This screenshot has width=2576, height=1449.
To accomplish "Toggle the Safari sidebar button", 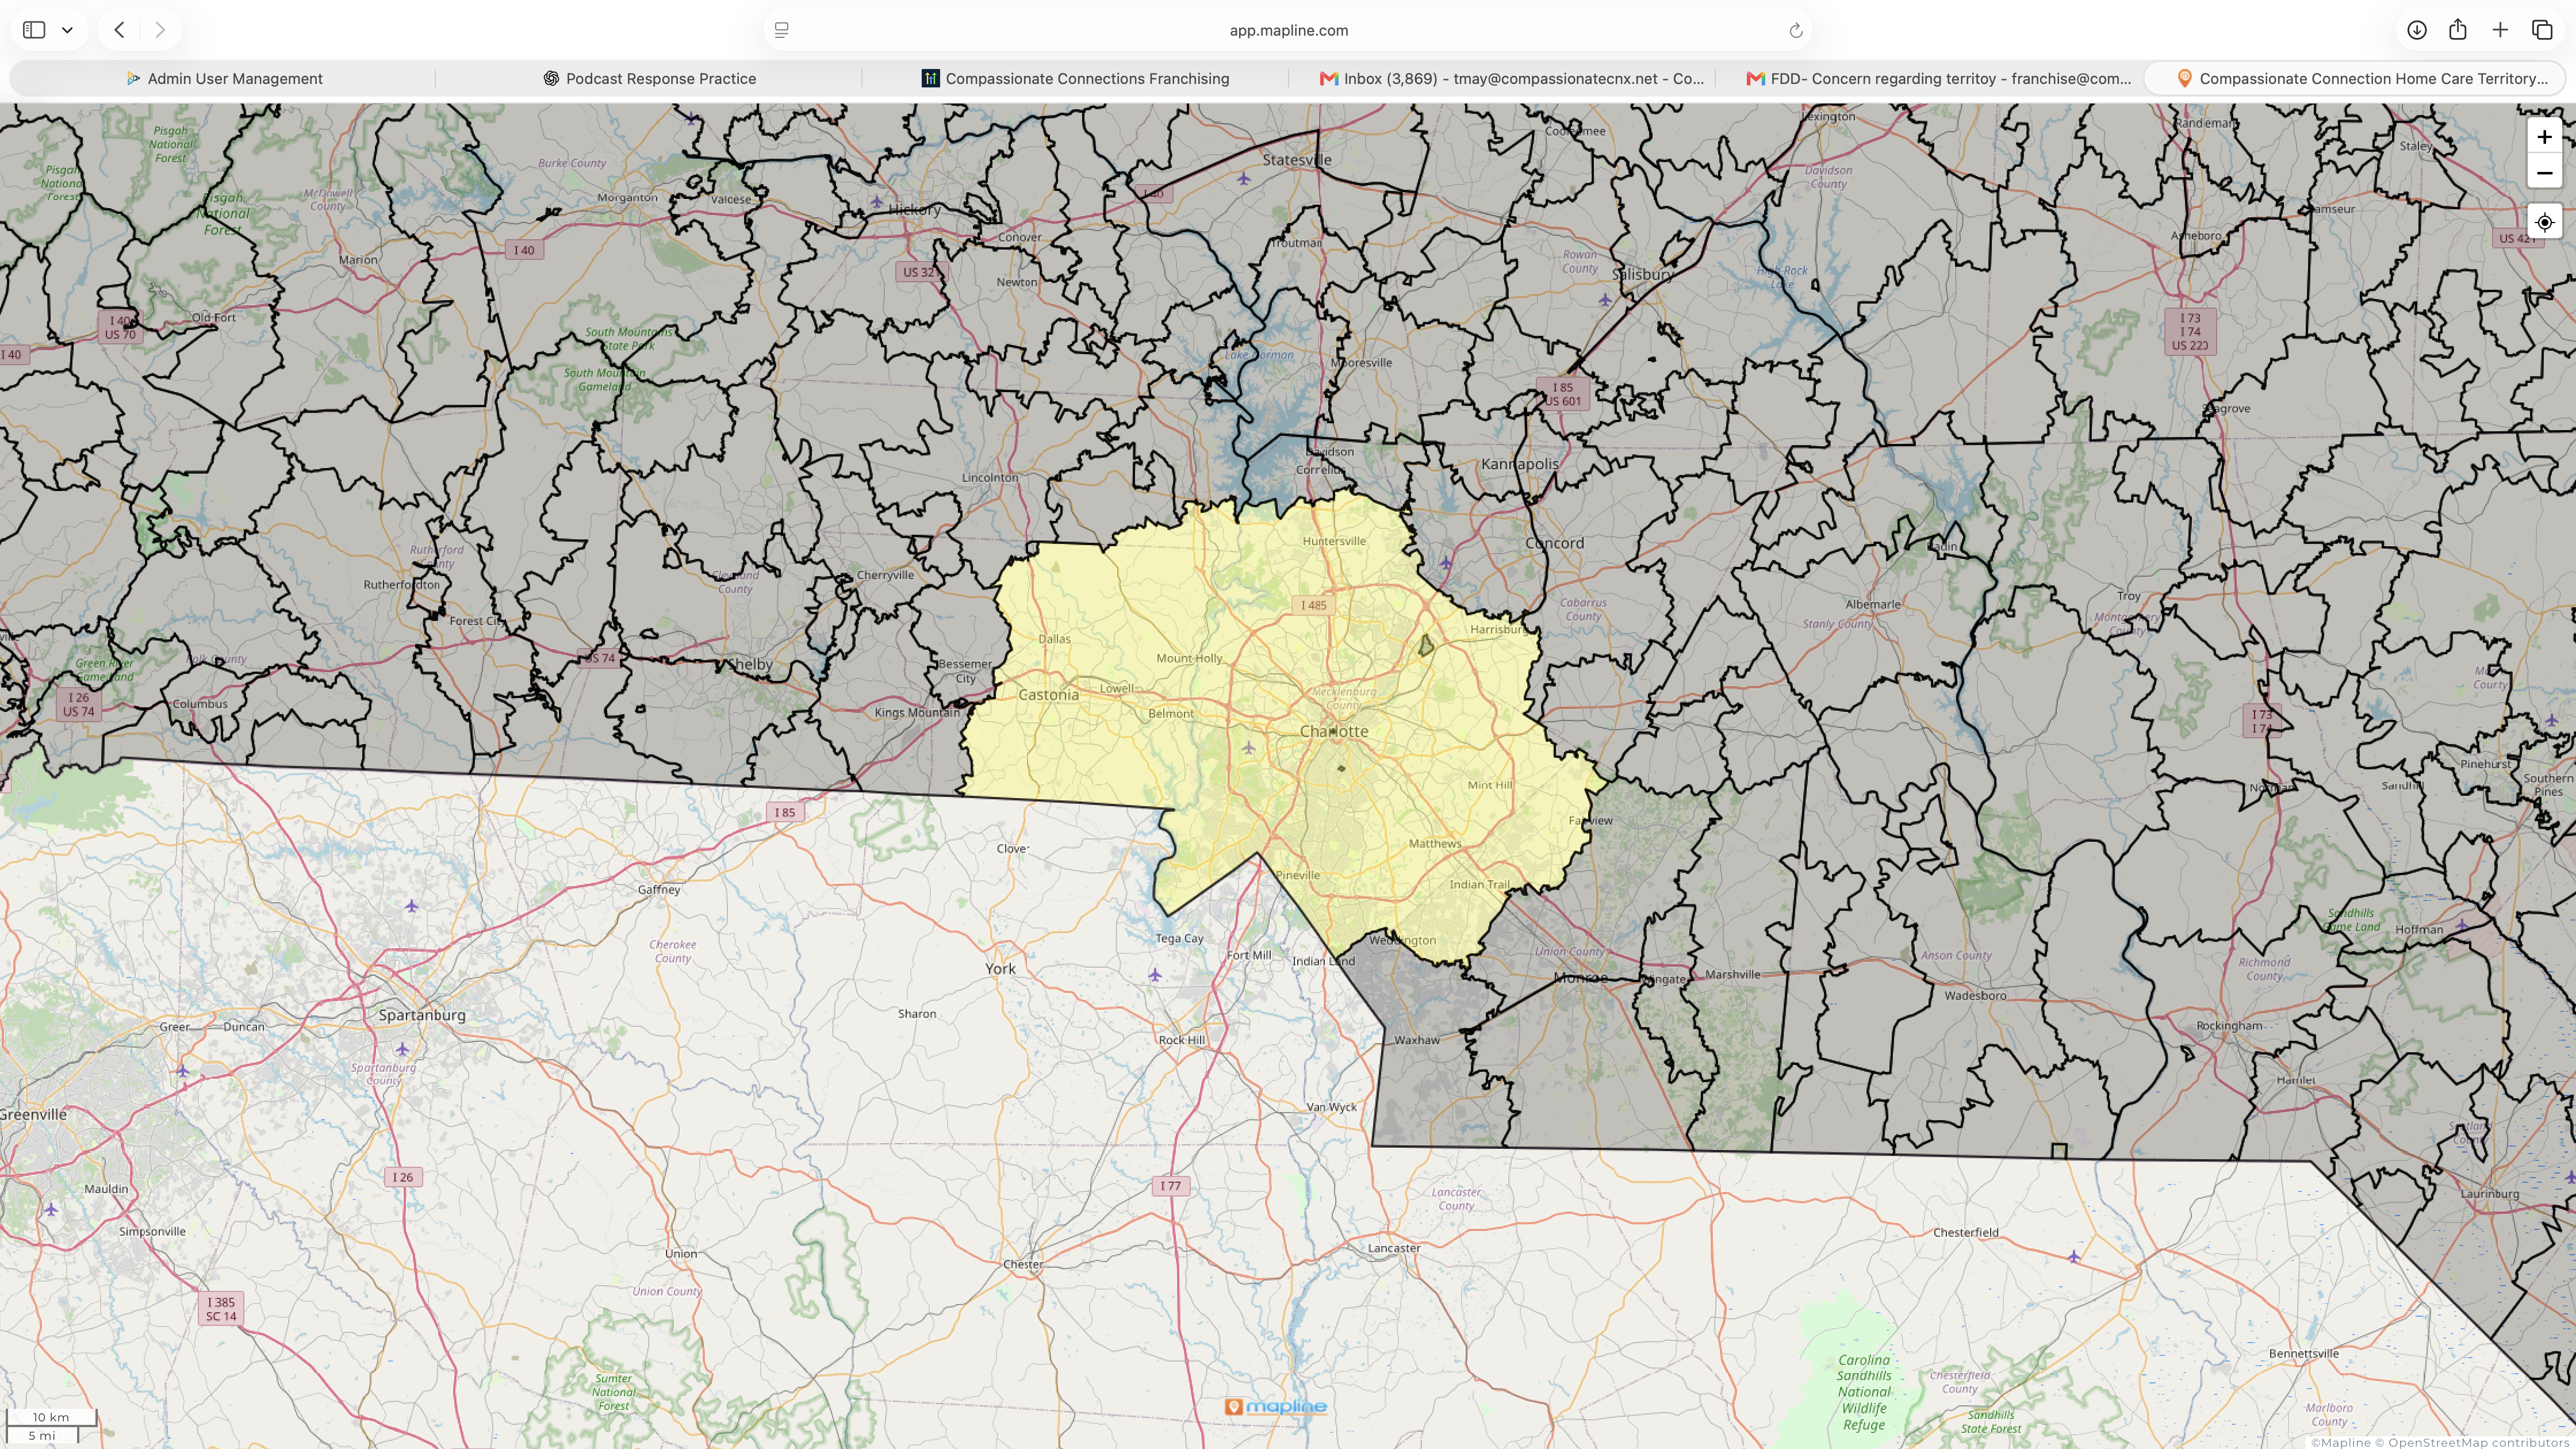I will point(34,30).
